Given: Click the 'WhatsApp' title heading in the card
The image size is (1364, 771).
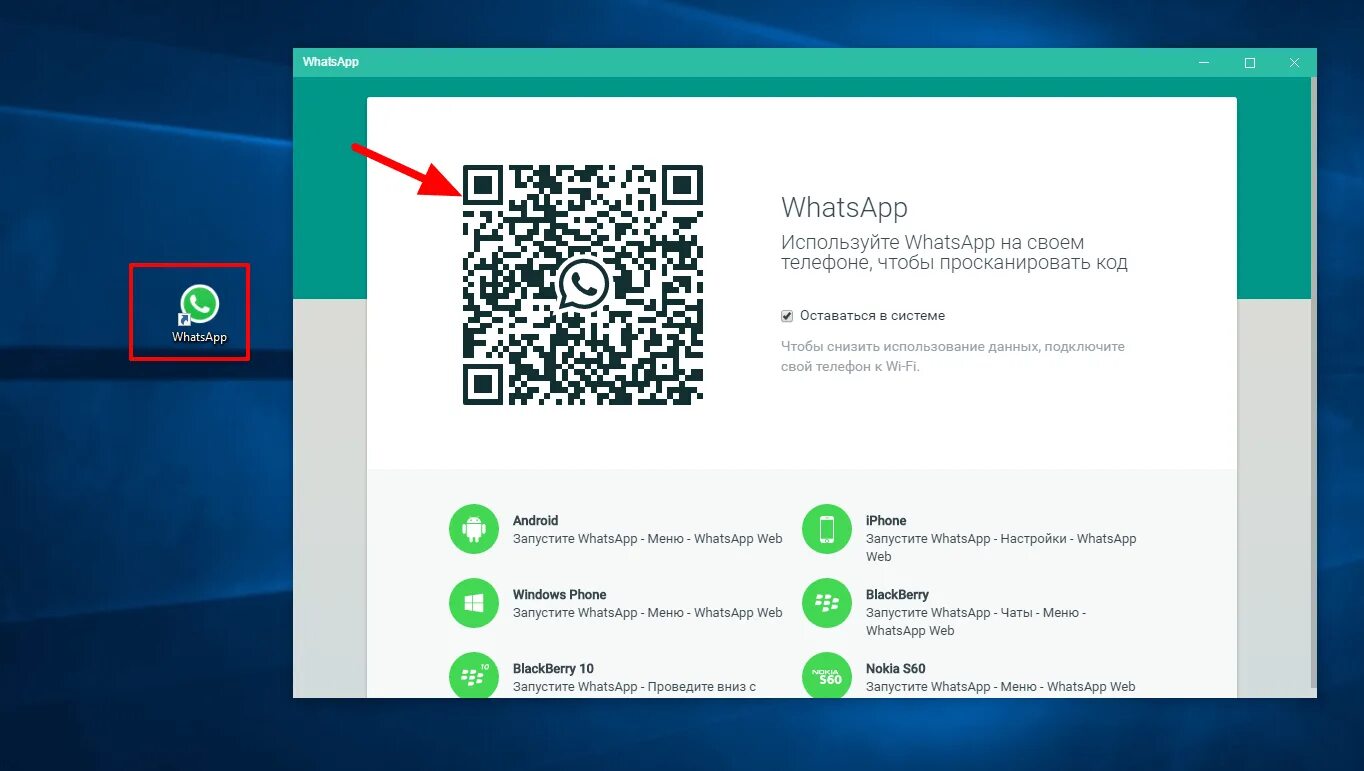Looking at the screenshot, I should tap(844, 207).
